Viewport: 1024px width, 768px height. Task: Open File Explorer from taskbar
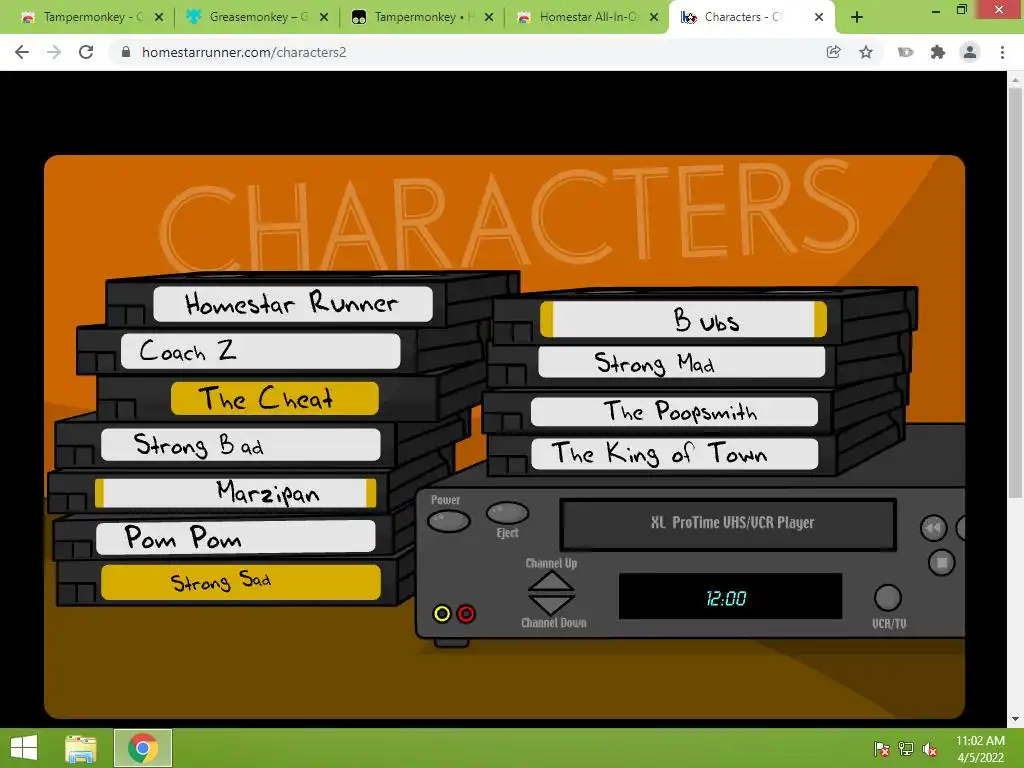[x=81, y=748]
